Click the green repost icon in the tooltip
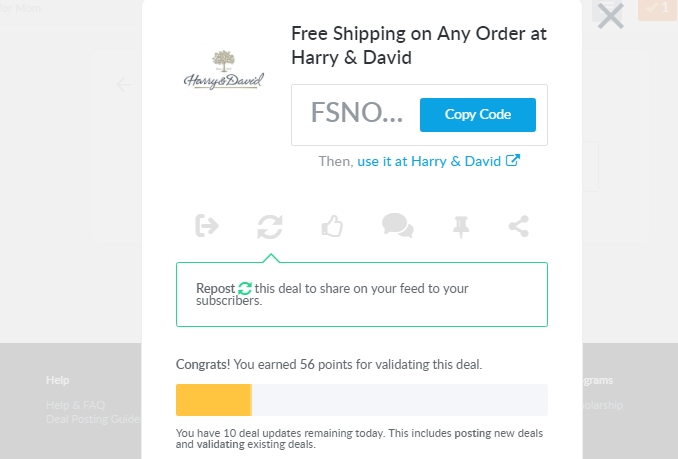The image size is (678, 459). 245,288
